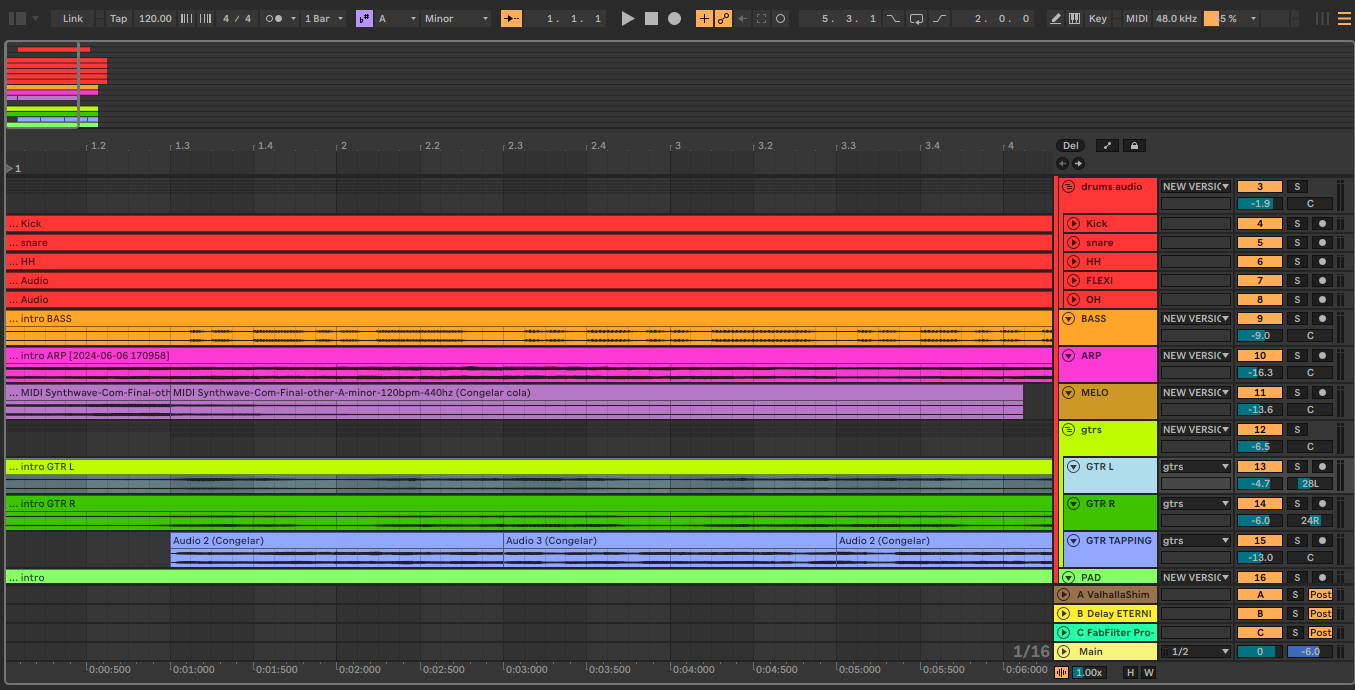Image resolution: width=1355 pixels, height=690 pixels.
Task: Unfold the snare track
Action: [x=1073, y=243]
